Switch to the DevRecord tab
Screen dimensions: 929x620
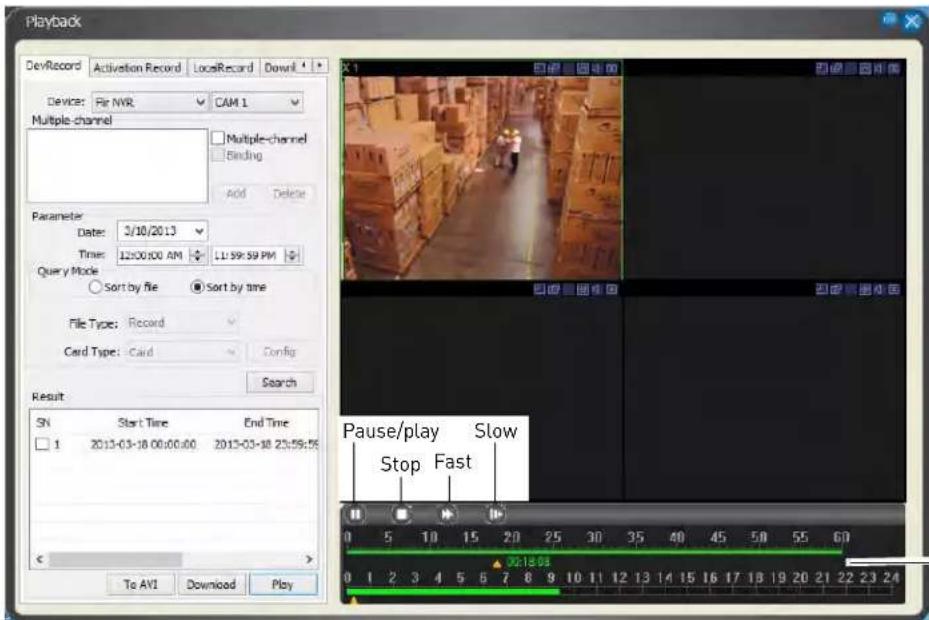tap(53, 66)
